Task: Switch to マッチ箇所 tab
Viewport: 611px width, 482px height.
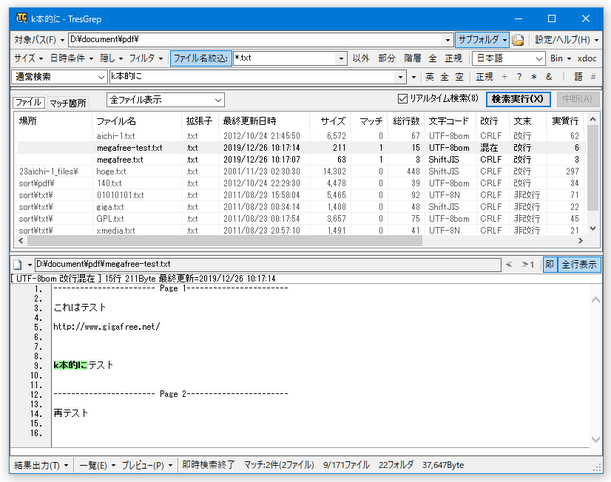Action: click(68, 103)
